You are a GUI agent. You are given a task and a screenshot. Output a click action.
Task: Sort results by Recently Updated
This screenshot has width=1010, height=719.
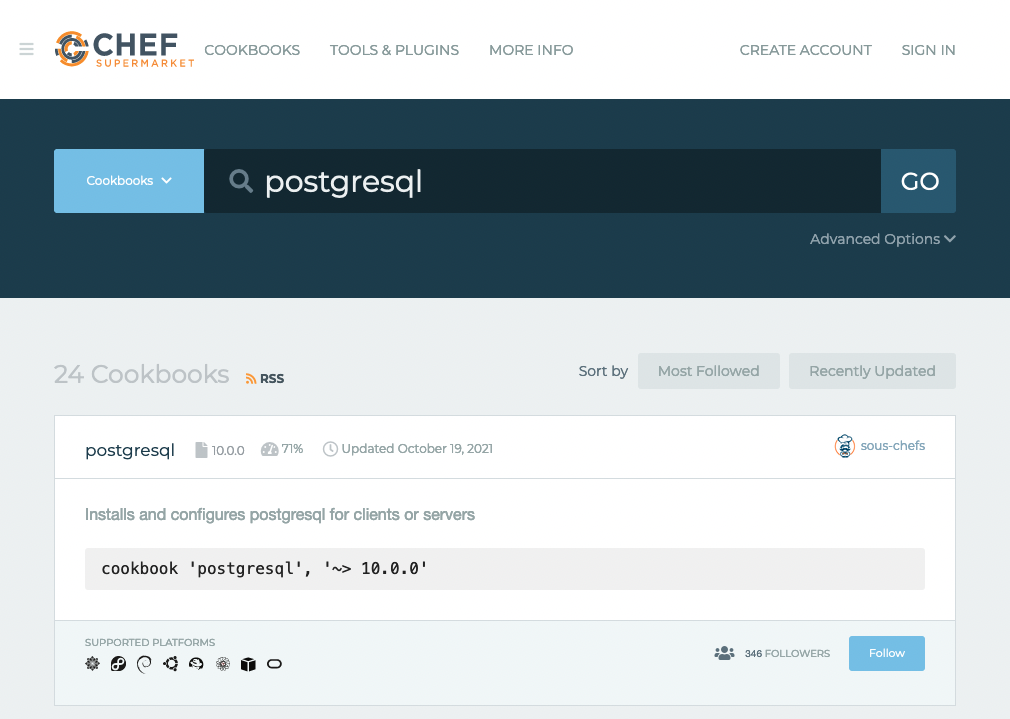[872, 371]
